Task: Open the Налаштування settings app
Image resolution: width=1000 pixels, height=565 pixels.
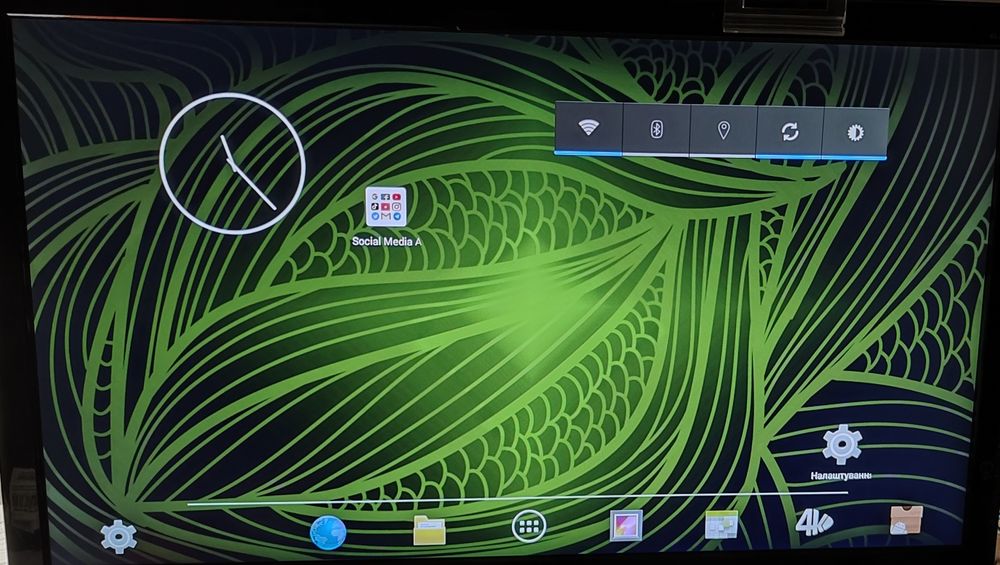Action: click(842, 444)
